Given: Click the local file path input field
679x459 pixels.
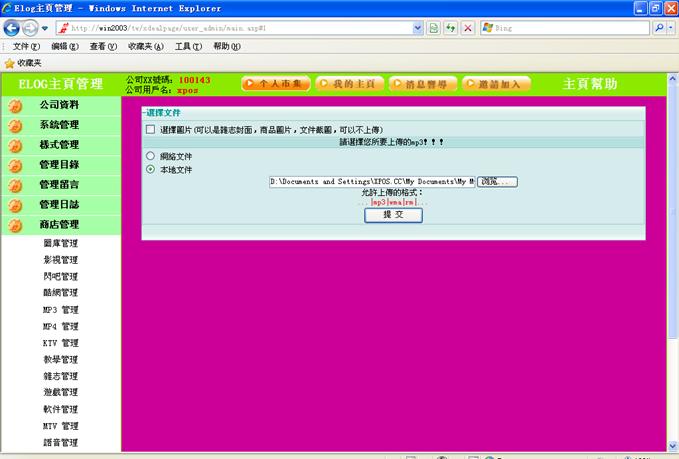Looking at the screenshot, I should 371,182.
